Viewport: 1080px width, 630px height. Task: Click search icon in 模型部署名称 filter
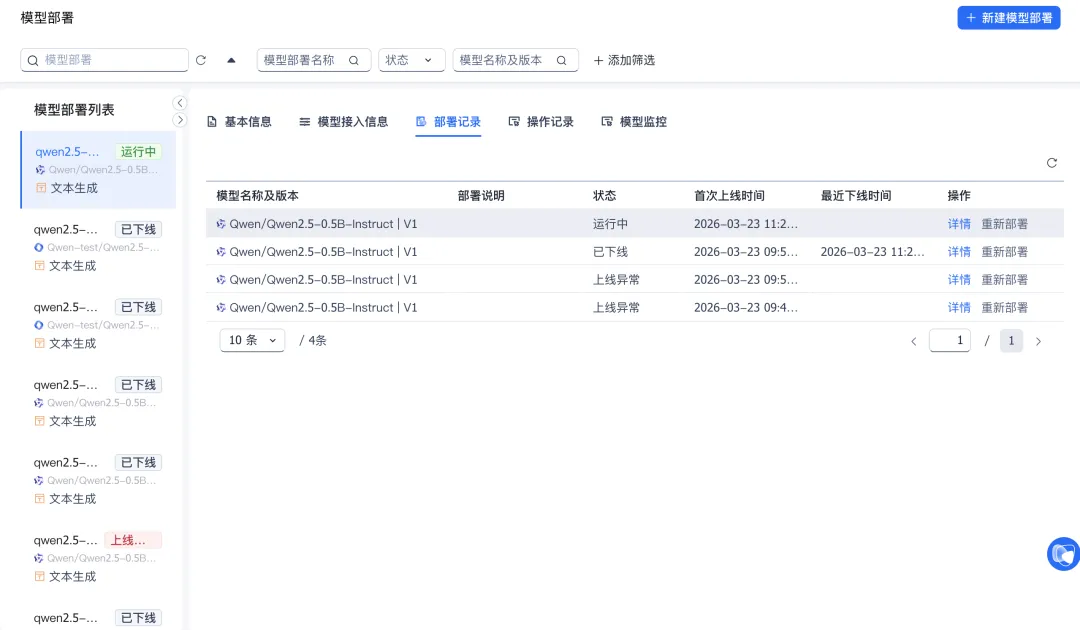pyautogui.click(x=354, y=60)
